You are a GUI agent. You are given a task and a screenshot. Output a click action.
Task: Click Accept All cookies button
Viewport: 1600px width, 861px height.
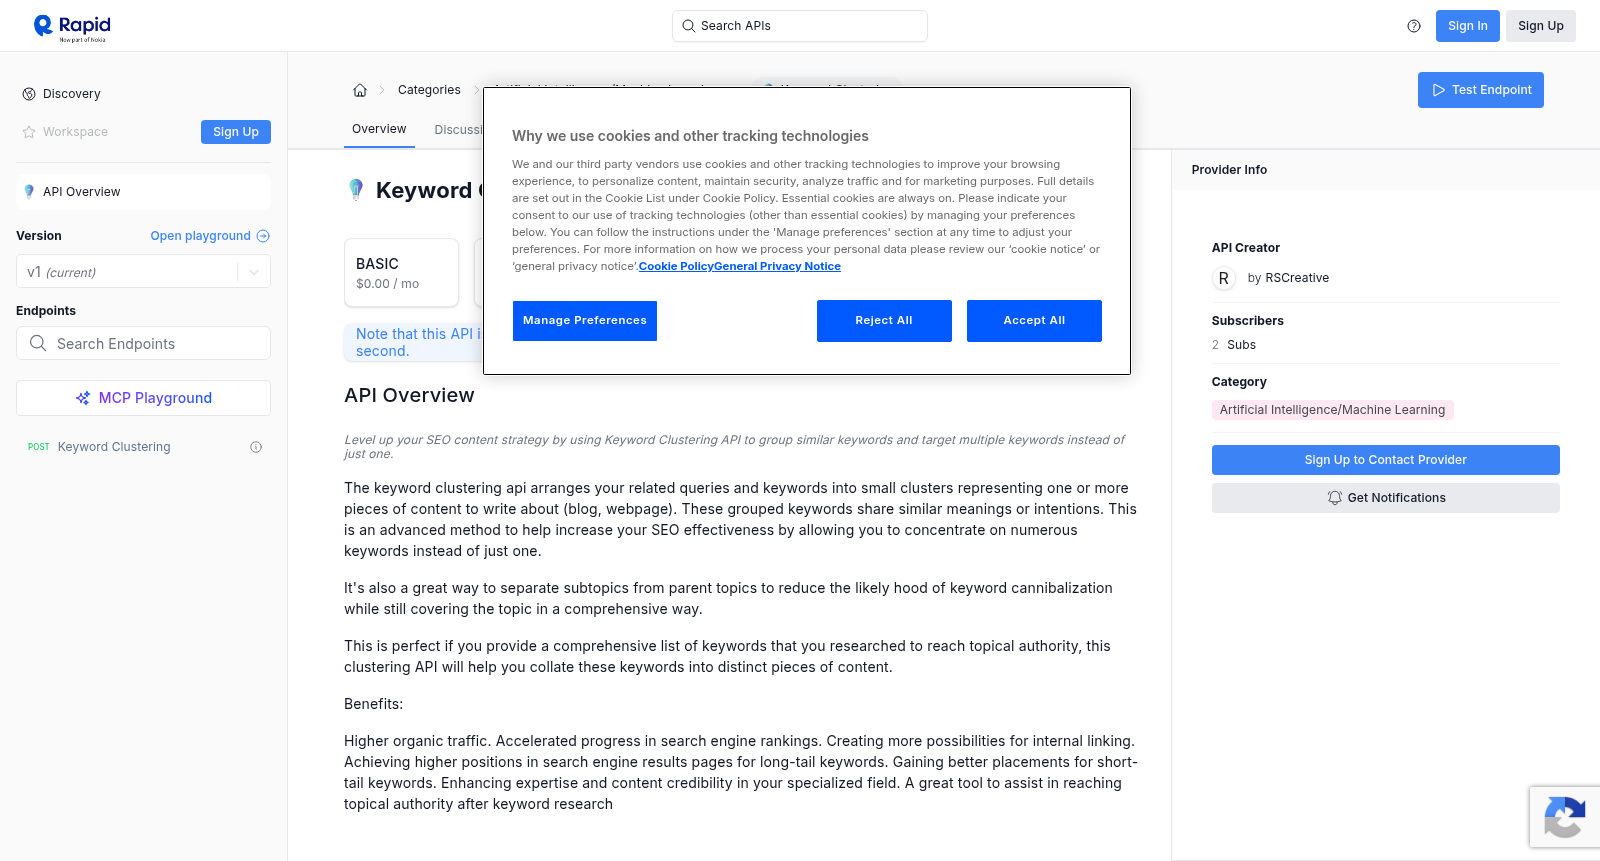click(1034, 321)
